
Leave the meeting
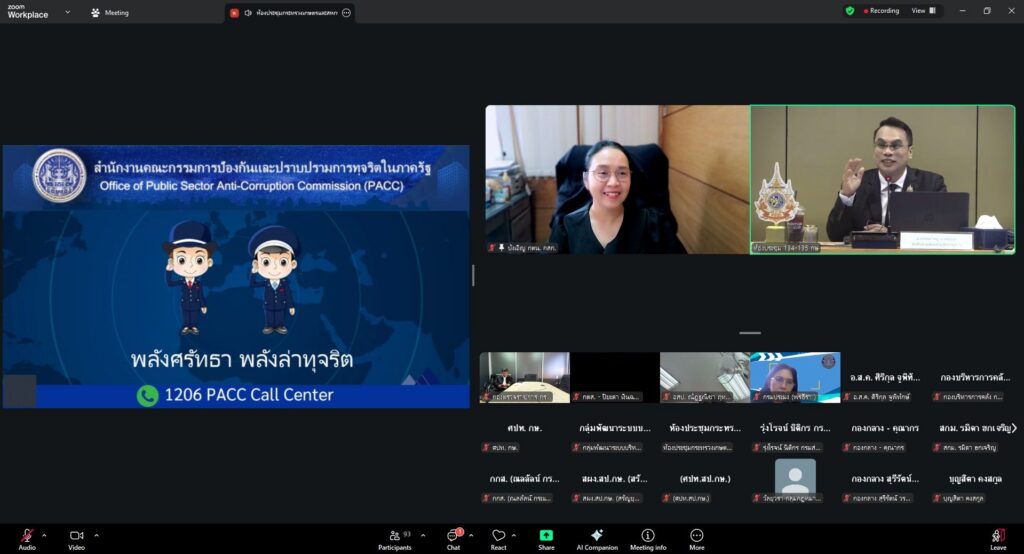coord(998,537)
